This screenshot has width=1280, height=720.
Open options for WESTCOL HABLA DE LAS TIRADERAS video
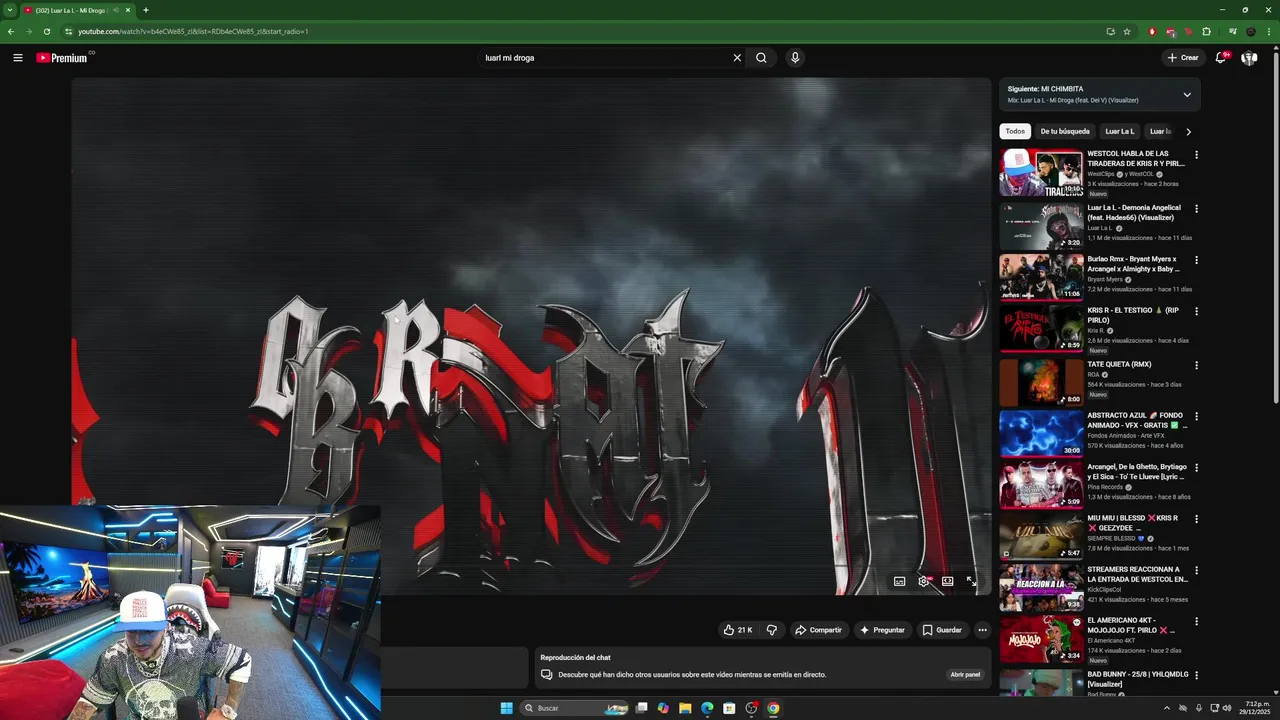pos(1196,155)
